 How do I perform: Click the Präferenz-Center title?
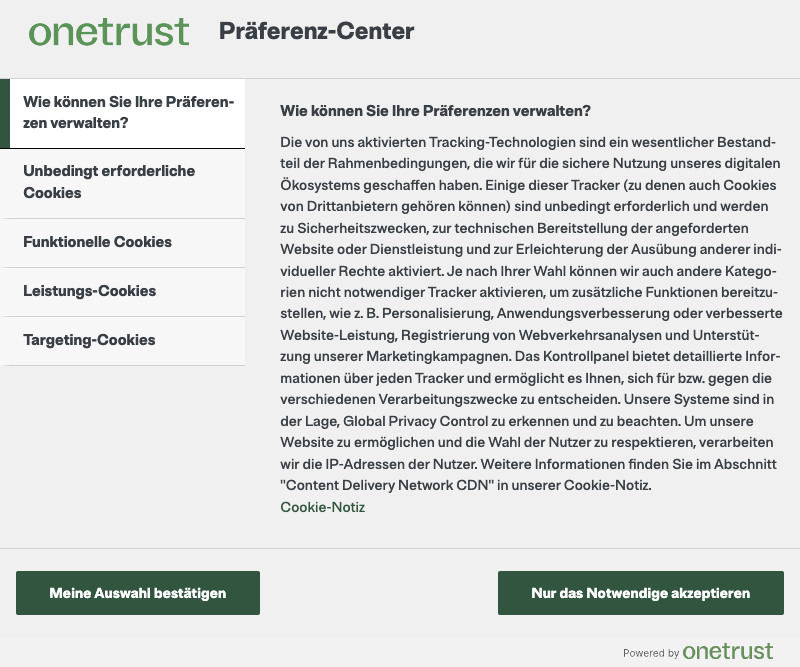click(x=316, y=31)
